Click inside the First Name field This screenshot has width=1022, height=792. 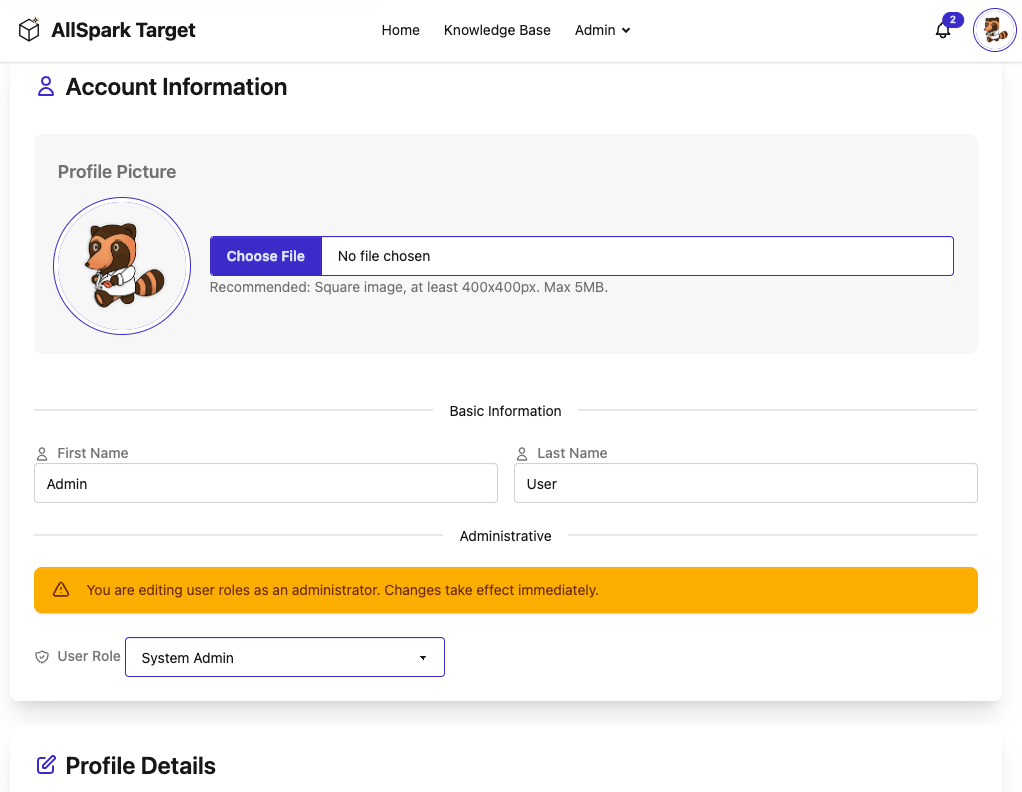265,483
